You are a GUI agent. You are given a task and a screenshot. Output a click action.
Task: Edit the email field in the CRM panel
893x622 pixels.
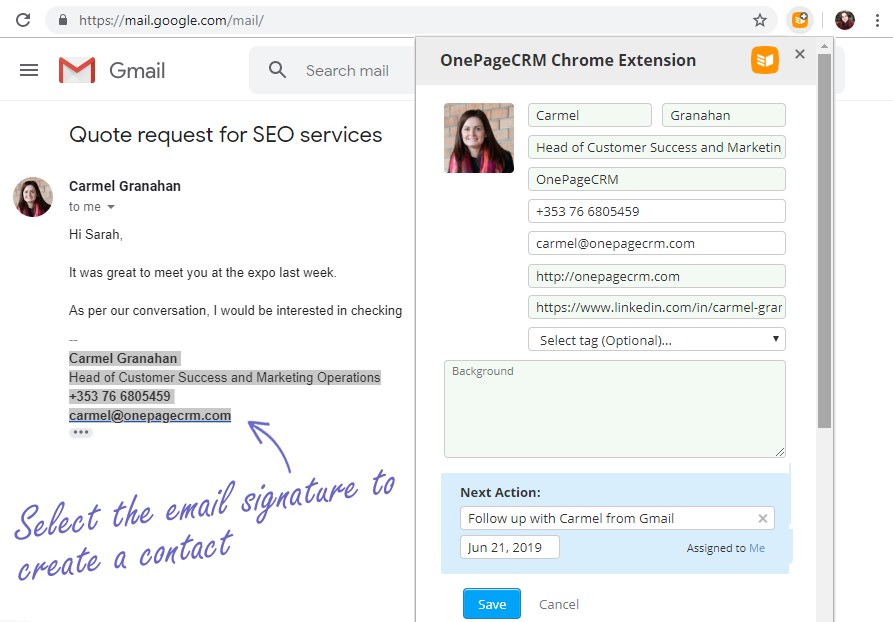coord(657,243)
